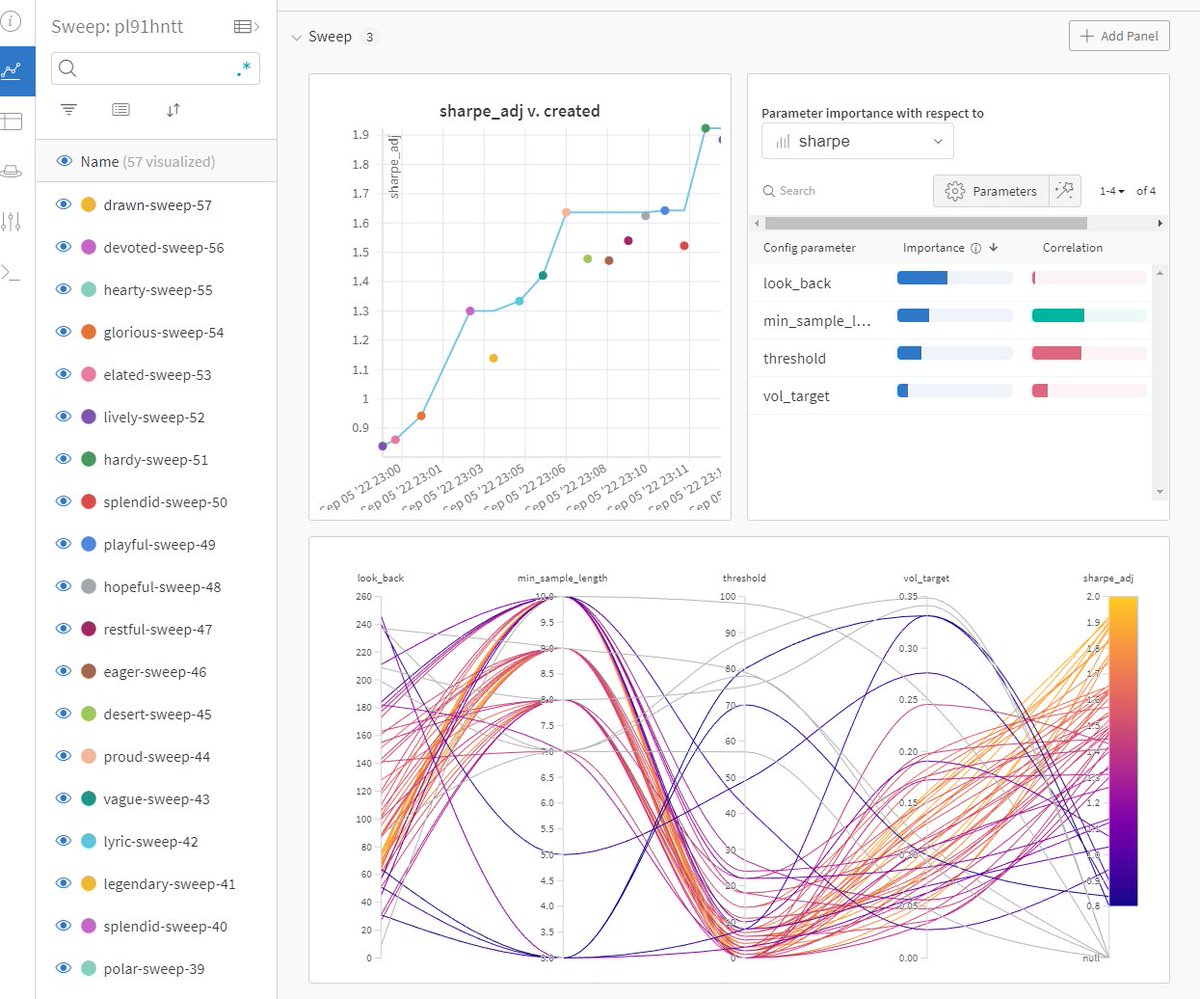Click the Parameters settings button
Screen dimensions: 1200x999
(x=991, y=191)
